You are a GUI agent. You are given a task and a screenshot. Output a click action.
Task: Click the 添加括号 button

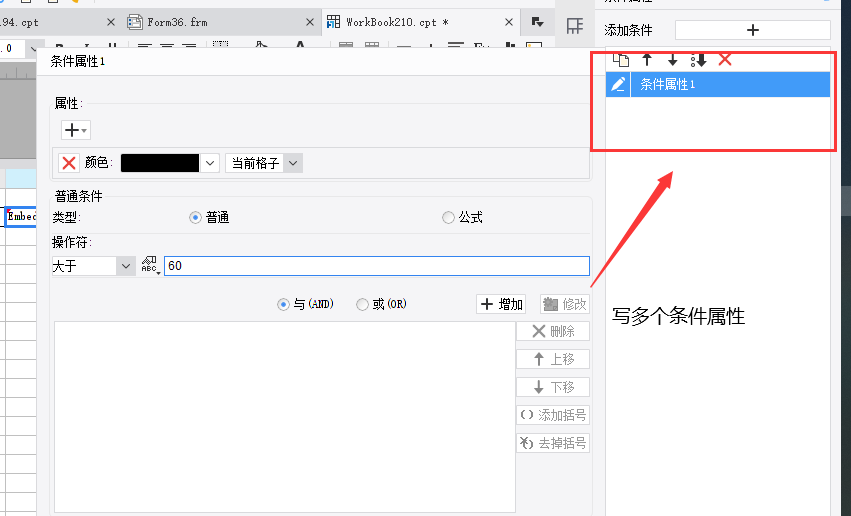[553, 415]
